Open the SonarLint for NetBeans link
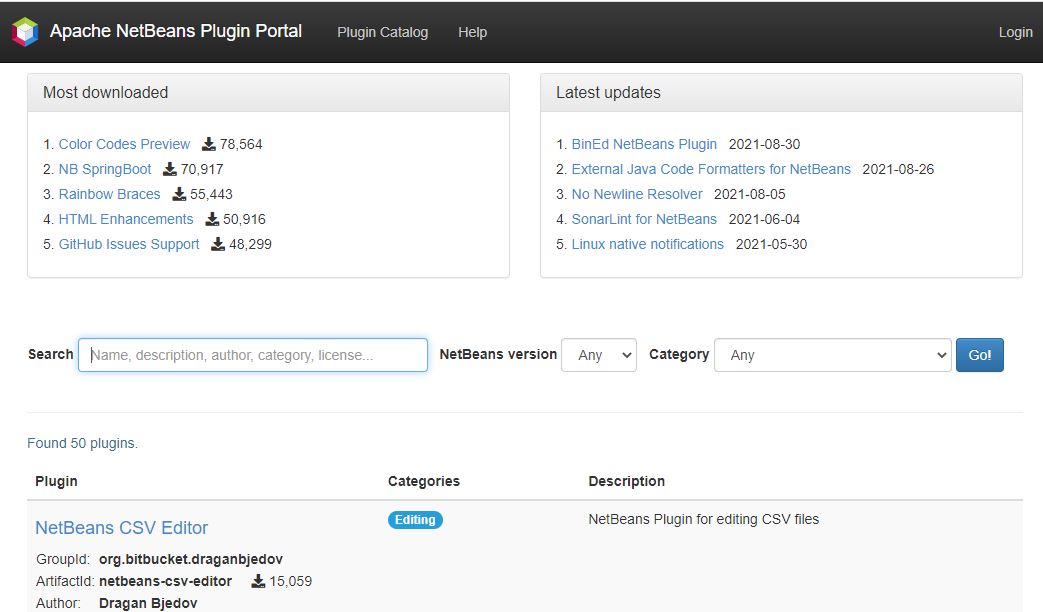This screenshot has height=612, width=1043. 644,218
